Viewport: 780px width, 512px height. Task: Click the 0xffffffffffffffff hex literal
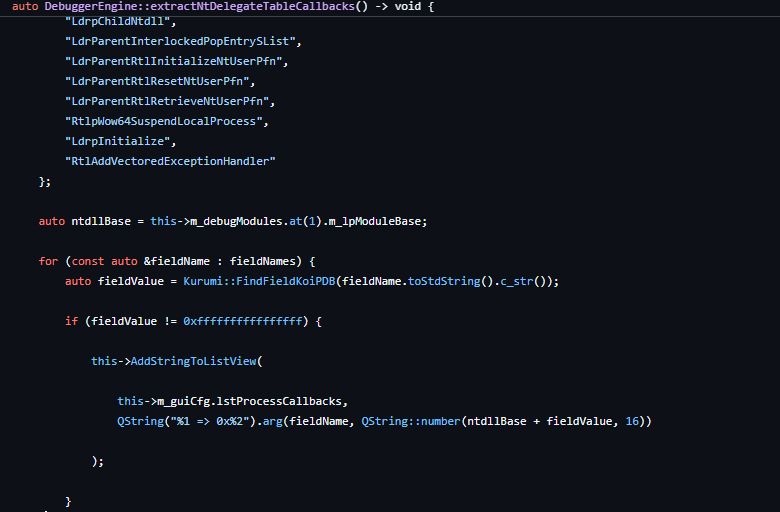(243, 321)
